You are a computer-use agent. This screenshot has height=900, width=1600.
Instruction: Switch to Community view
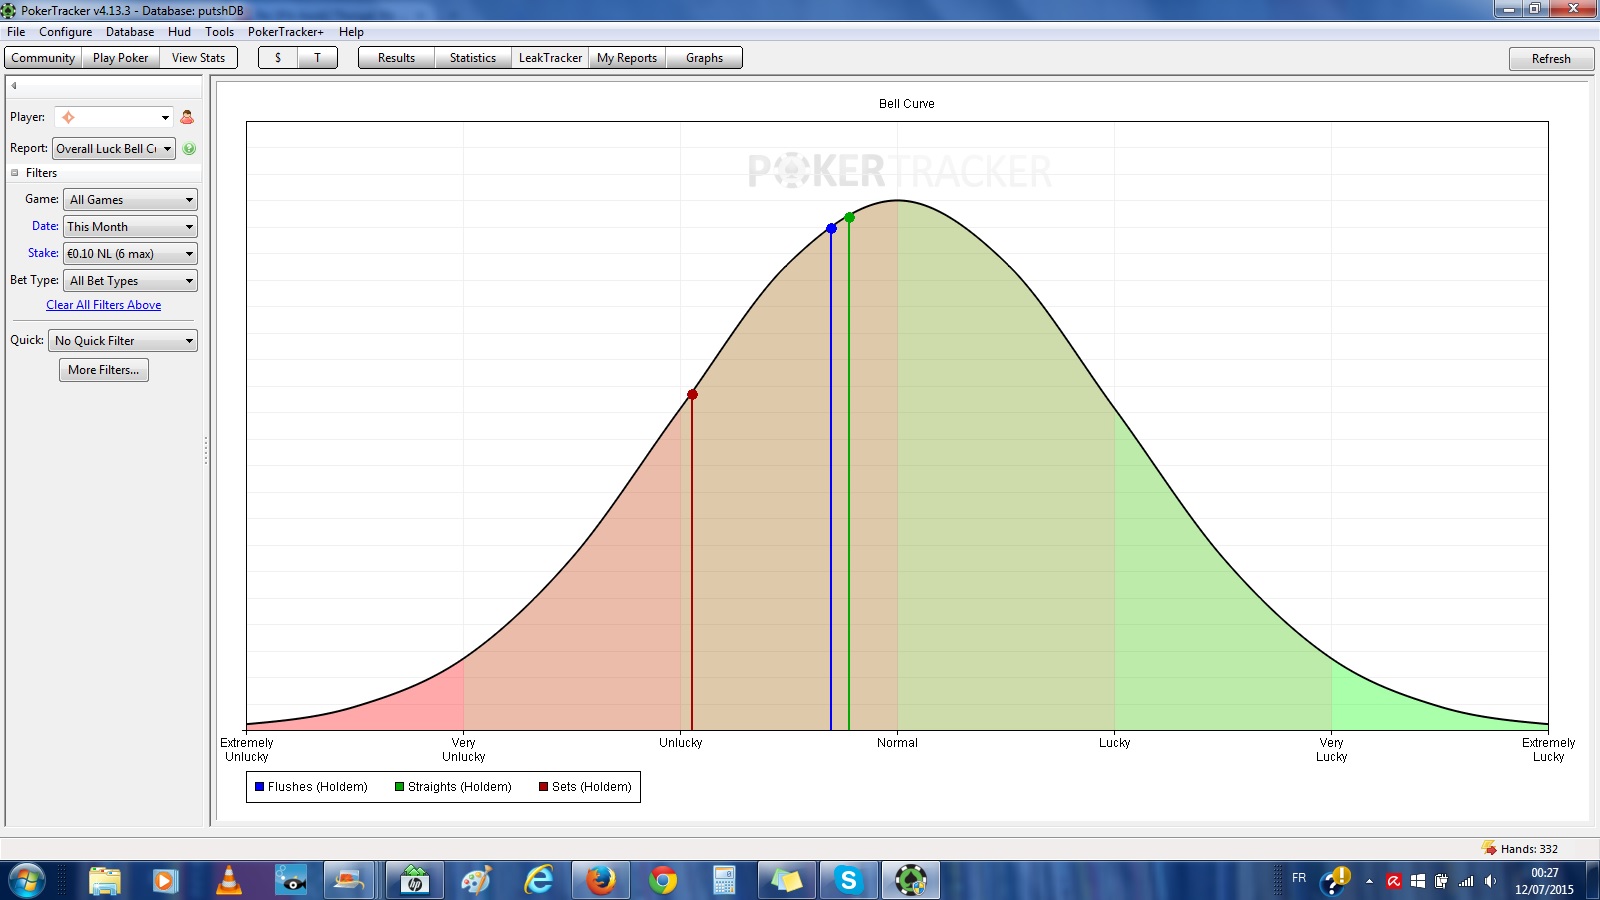point(43,58)
